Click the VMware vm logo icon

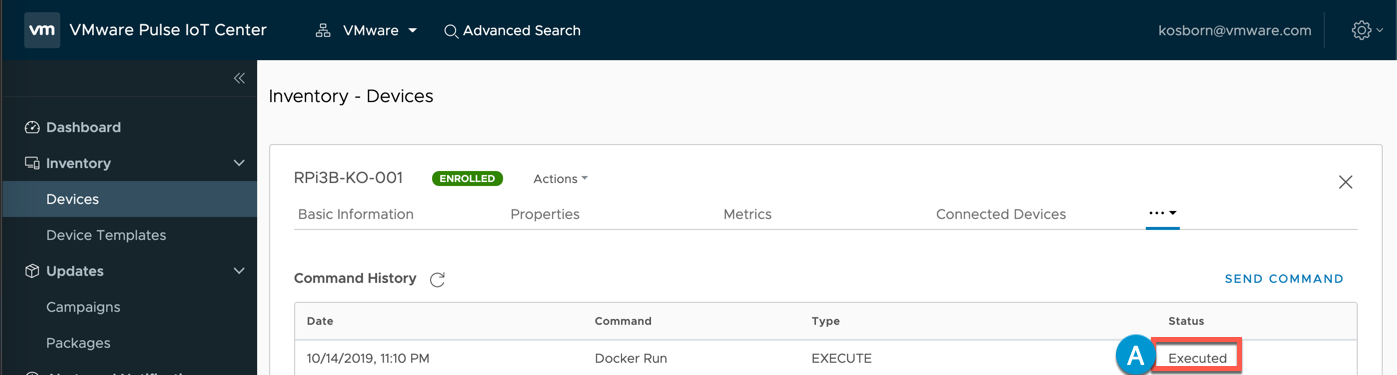[x=42, y=30]
